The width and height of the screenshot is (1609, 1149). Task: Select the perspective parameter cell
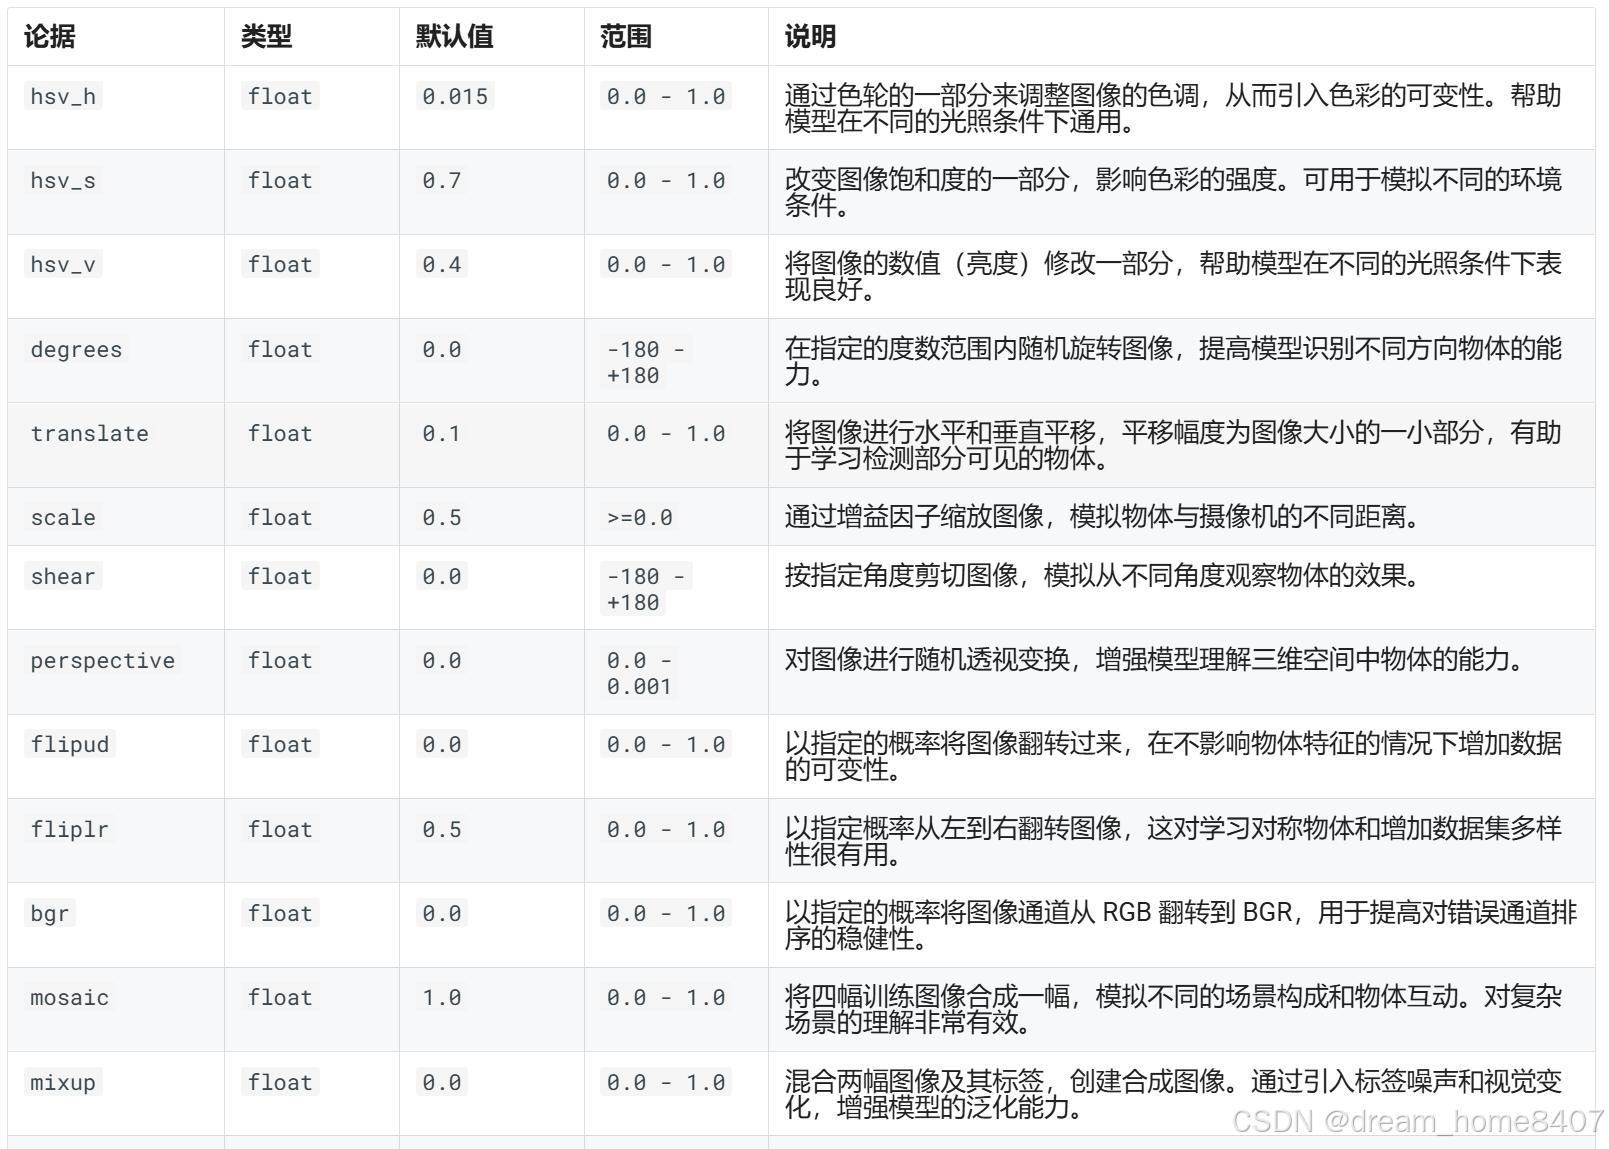(x=116, y=672)
